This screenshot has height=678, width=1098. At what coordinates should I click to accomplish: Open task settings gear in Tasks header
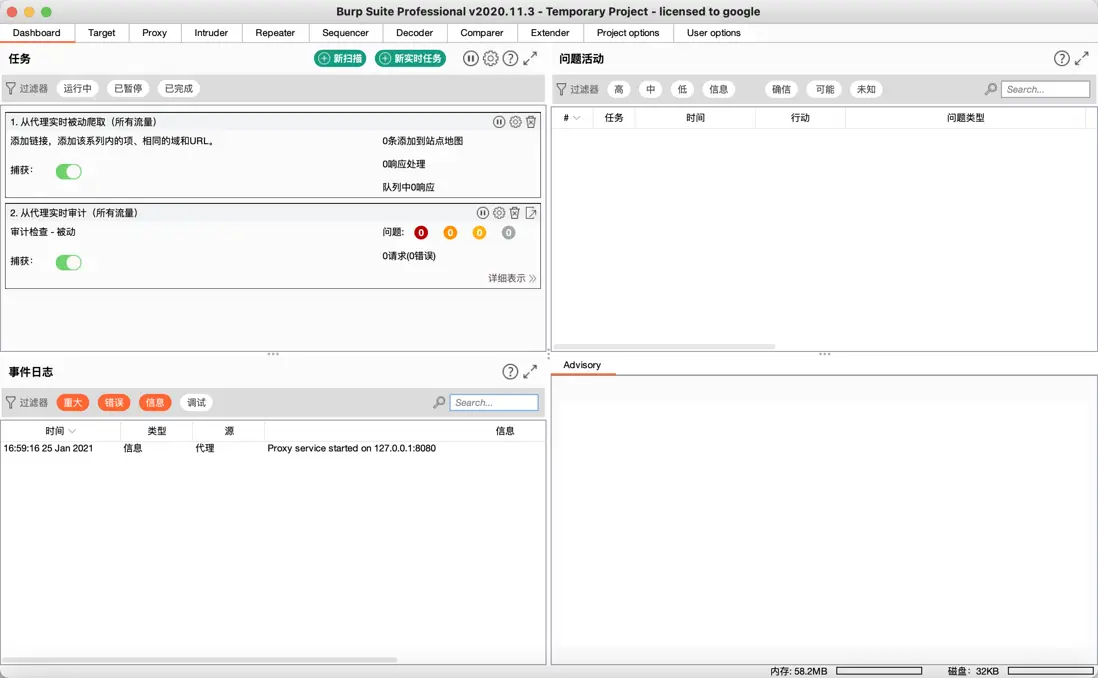pyautogui.click(x=491, y=59)
